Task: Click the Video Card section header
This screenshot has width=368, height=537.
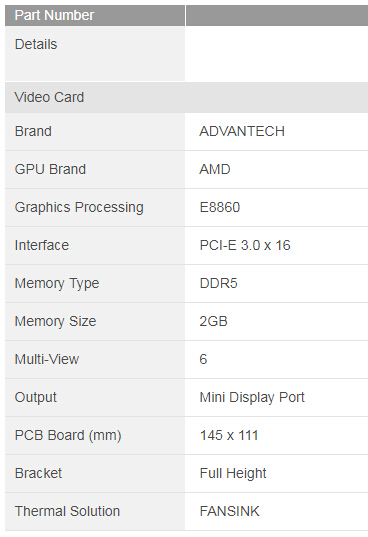Action: click(187, 97)
